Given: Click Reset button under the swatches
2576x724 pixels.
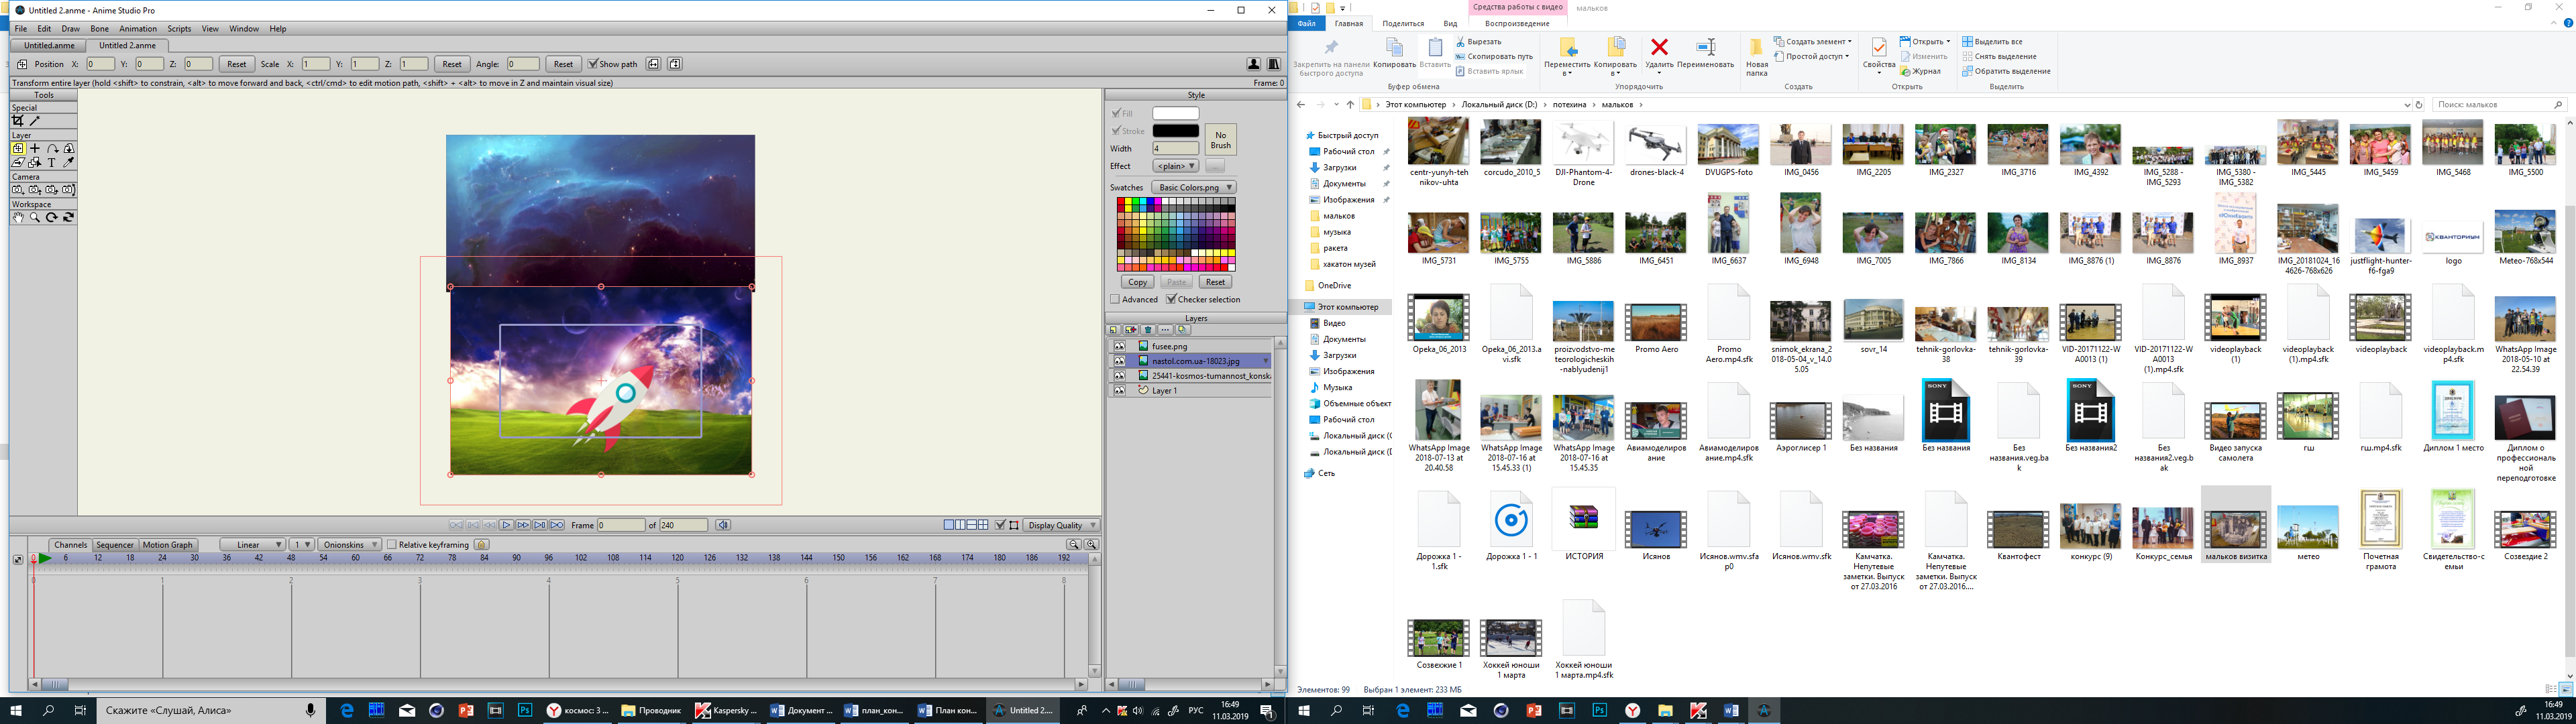Looking at the screenshot, I should tap(1215, 282).
